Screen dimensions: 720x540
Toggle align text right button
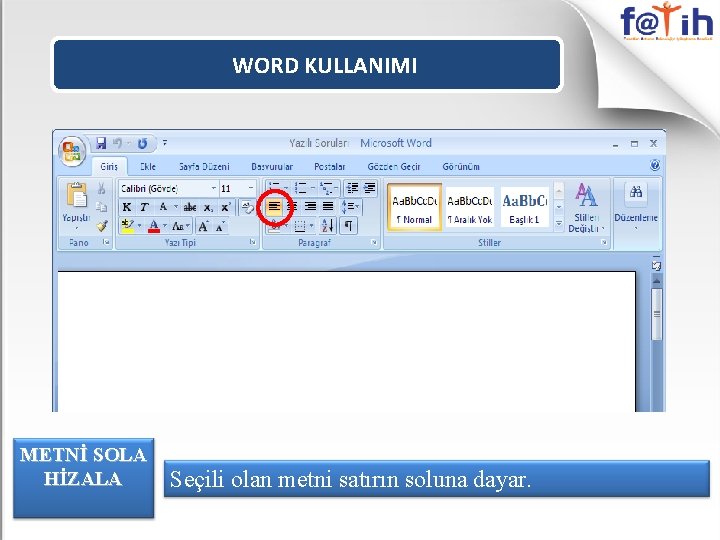pos(310,207)
